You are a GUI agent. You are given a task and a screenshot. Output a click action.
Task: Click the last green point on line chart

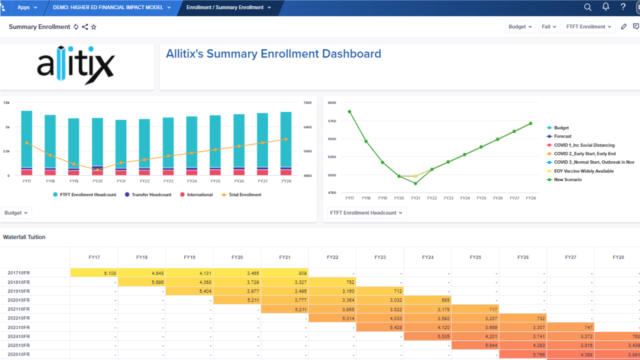click(x=531, y=123)
